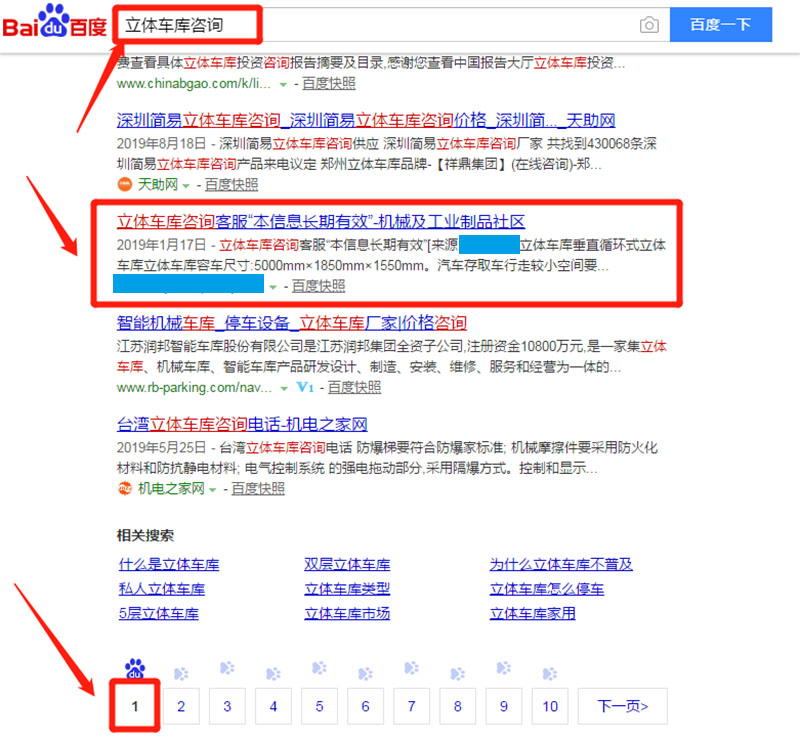The width and height of the screenshot is (800, 740).
Task: Go to results page 5
Action: [319, 706]
